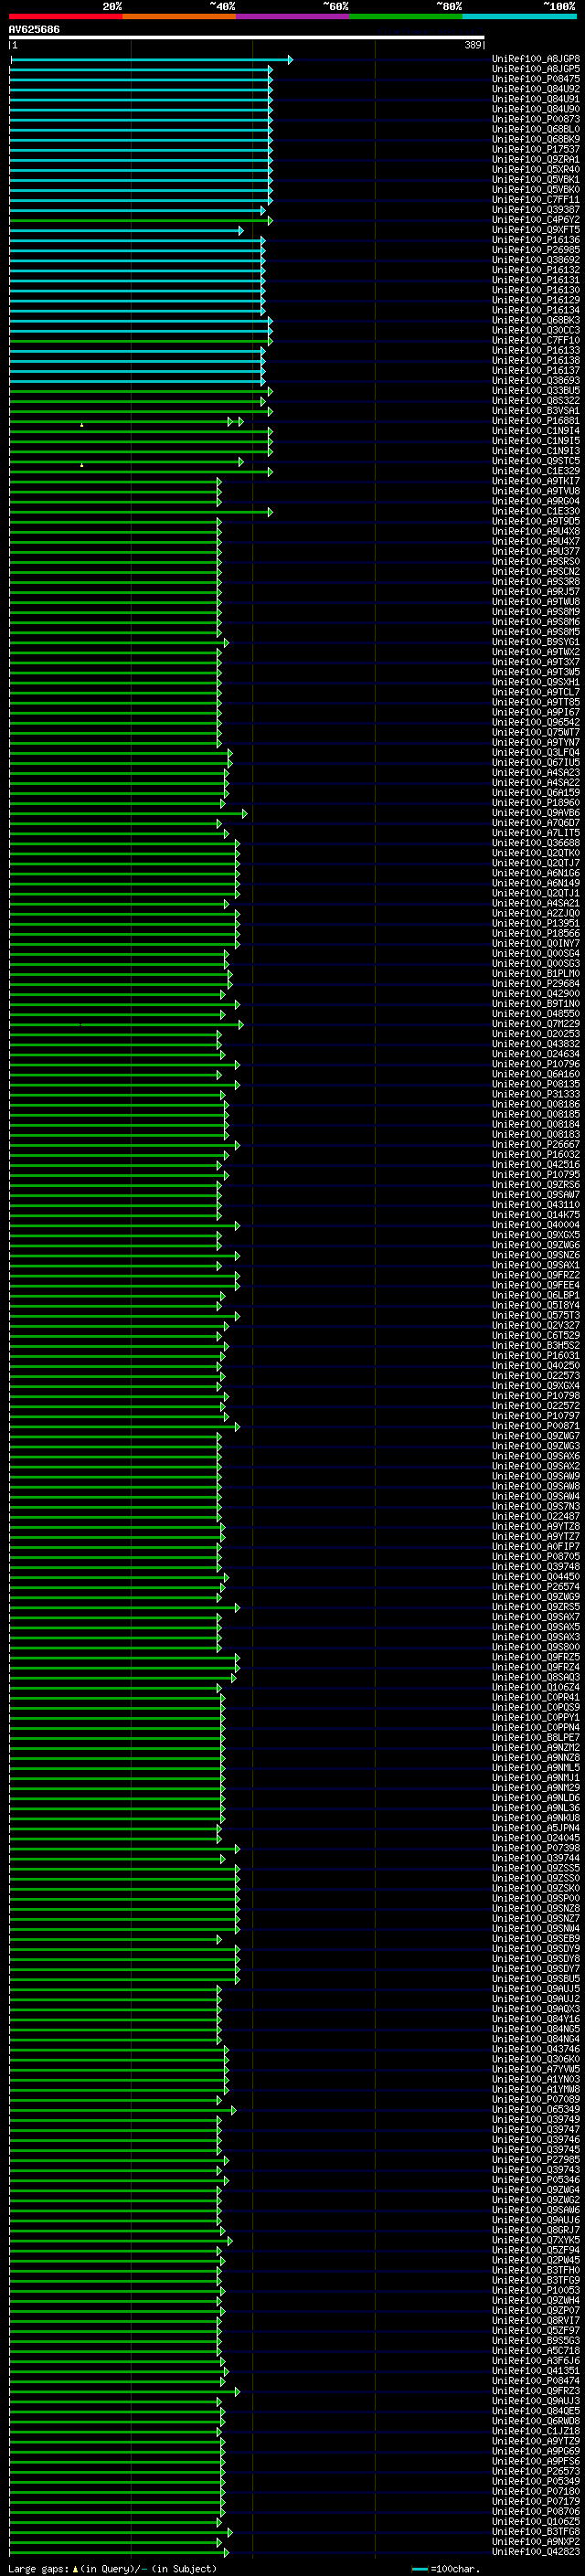Open hit UniRef100_P10796
This screenshot has height=2576, width=585.
536,1064
